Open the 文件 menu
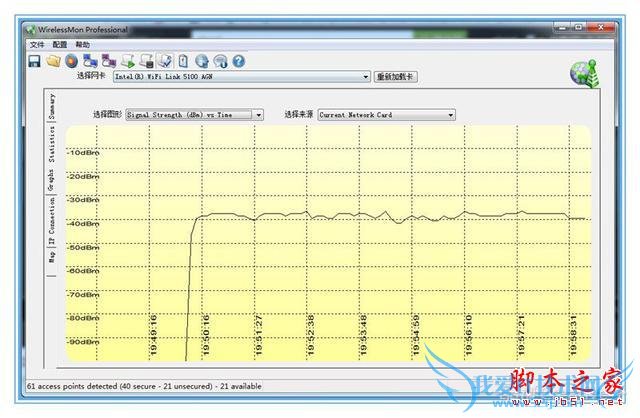 click(x=37, y=44)
